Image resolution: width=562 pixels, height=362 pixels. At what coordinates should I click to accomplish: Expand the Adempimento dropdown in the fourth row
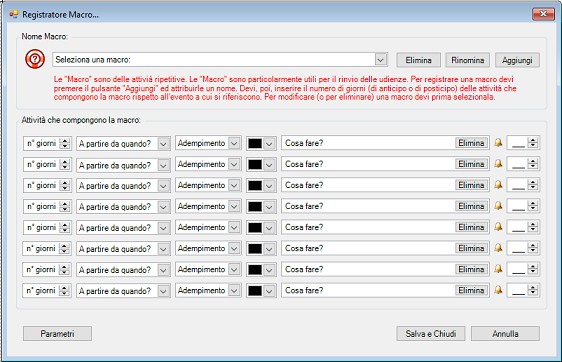click(234, 206)
